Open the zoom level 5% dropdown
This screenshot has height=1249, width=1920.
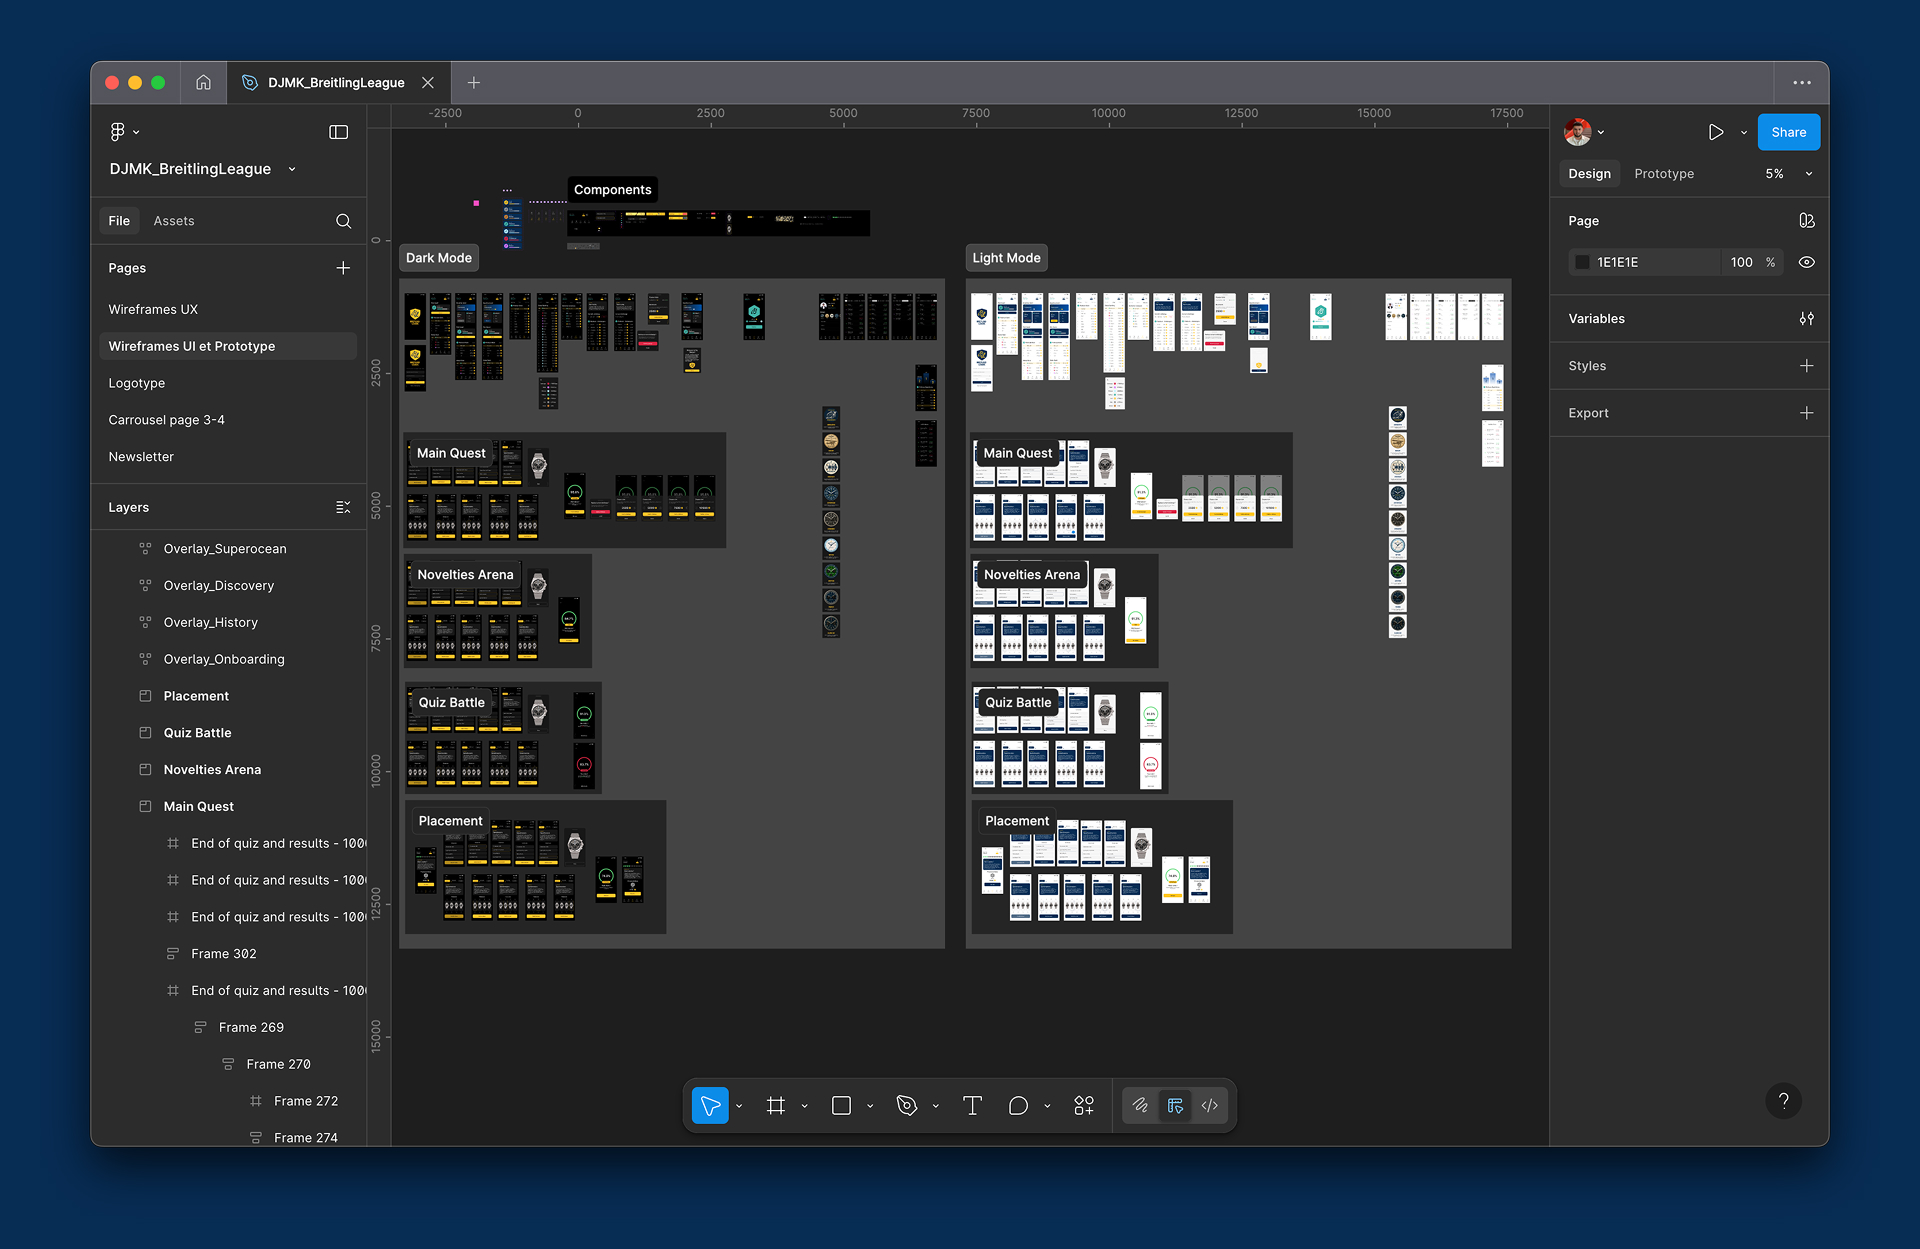click(1788, 174)
